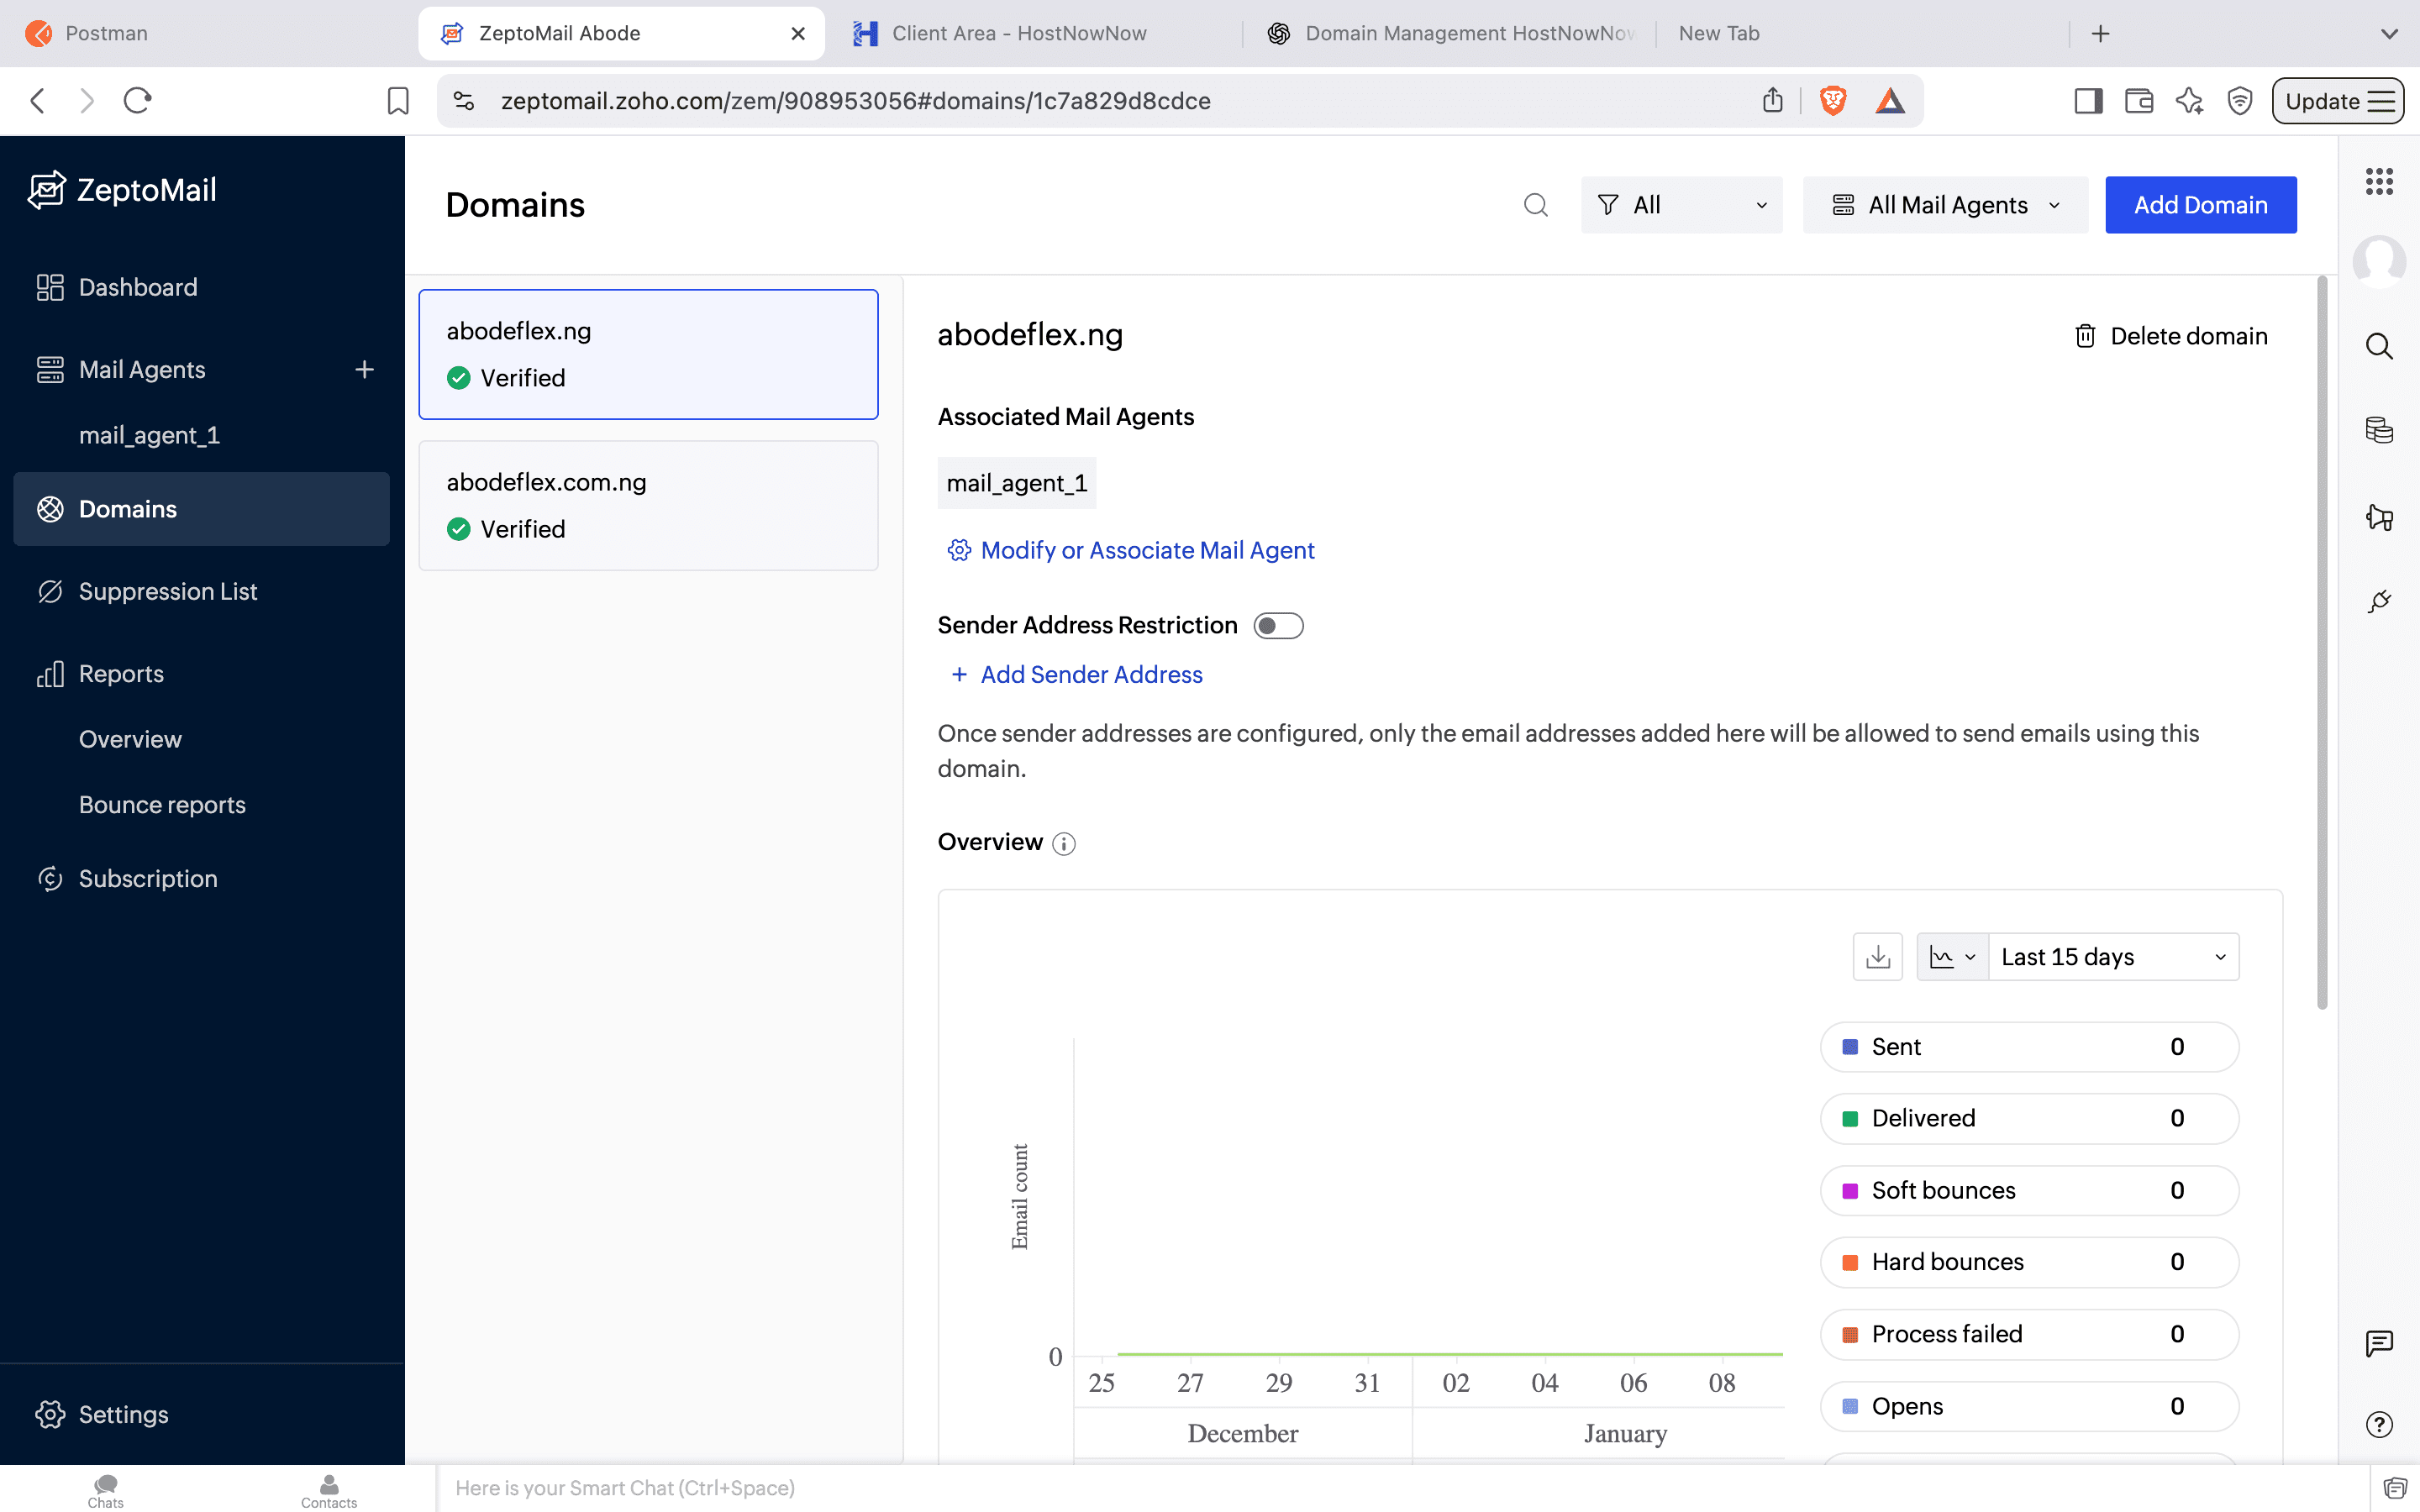Click the Brave Shields lion icon
The width and height of the screenshot is (2420, 1512).
pos(1832,101)
